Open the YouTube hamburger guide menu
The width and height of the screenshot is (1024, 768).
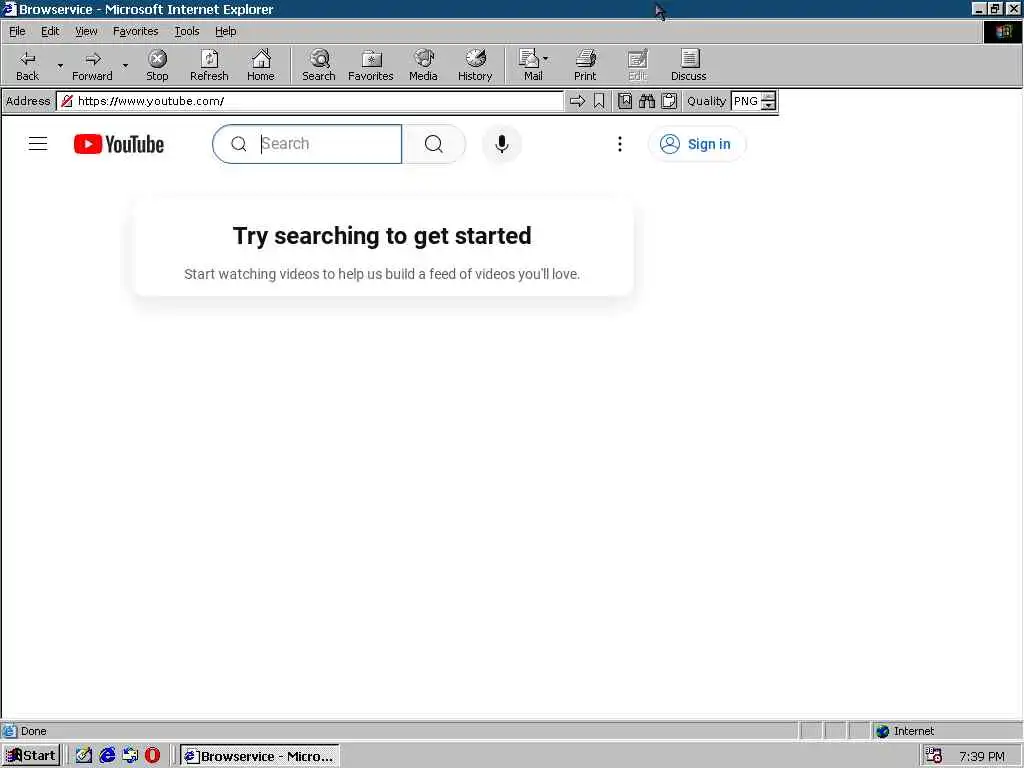pos(38,144)
